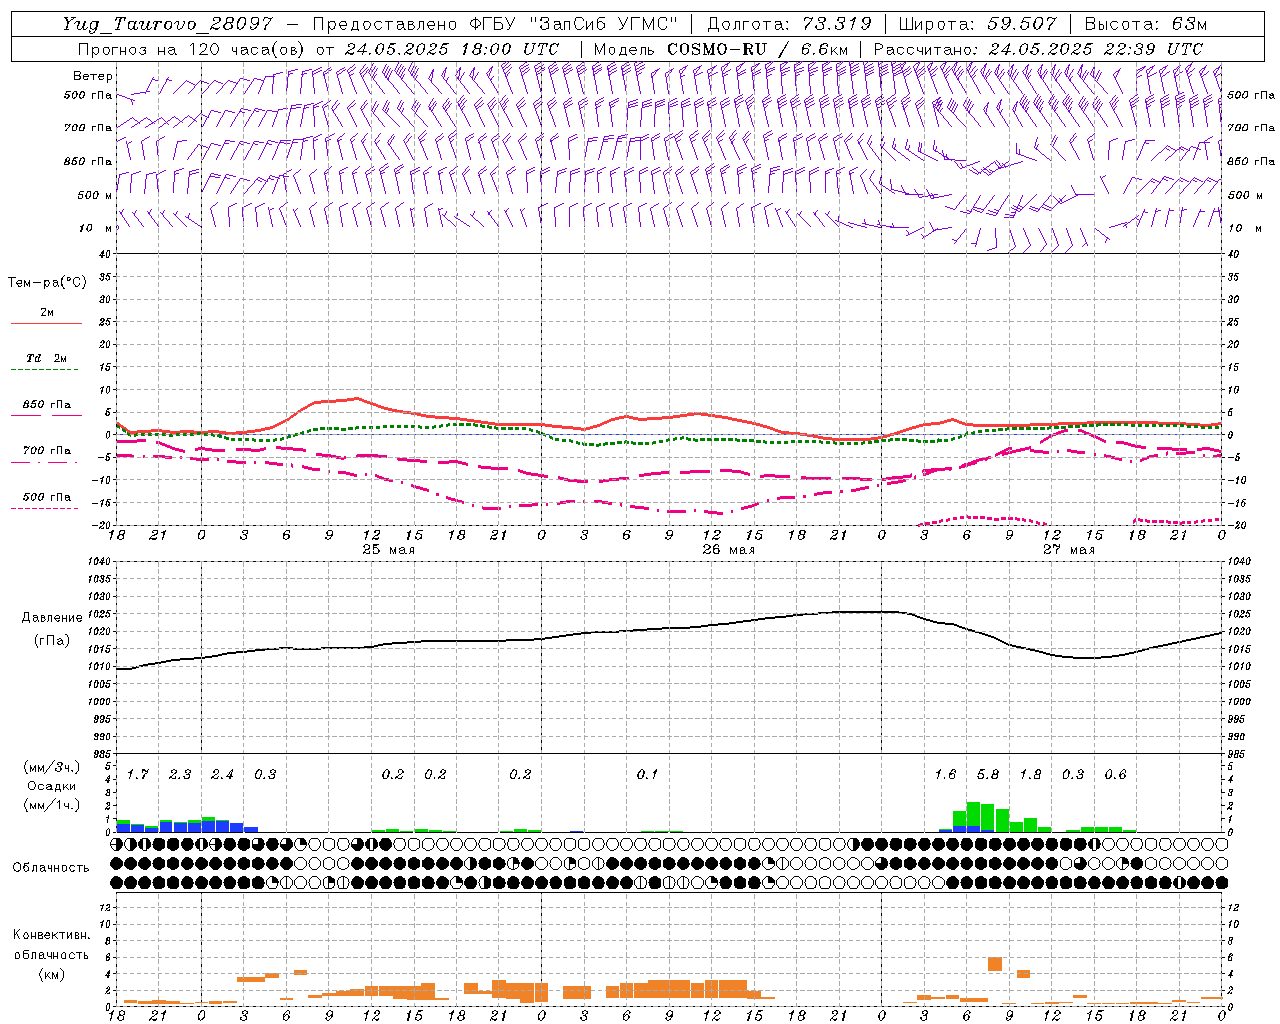Select the forecast start 24.05.2025 18:00 UTC
Viewport: 1280px width, 1024px height.
pyautogui.click(x=451, y=49)
